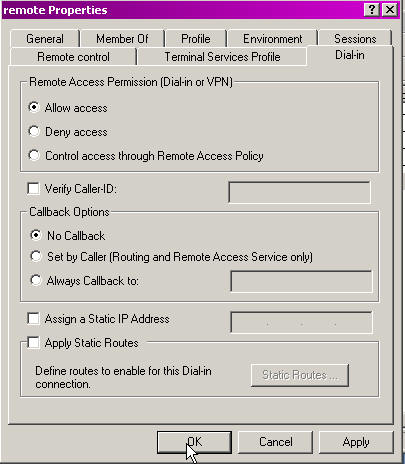Select the Deny access option

(34, 131)
